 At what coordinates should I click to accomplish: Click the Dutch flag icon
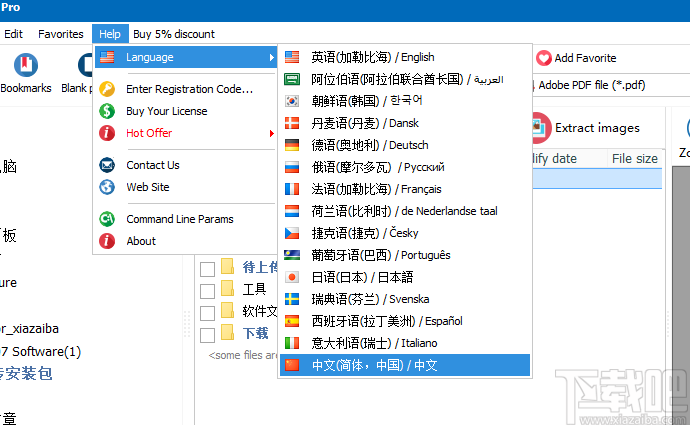pyautogui.click(x=292, y=211)
